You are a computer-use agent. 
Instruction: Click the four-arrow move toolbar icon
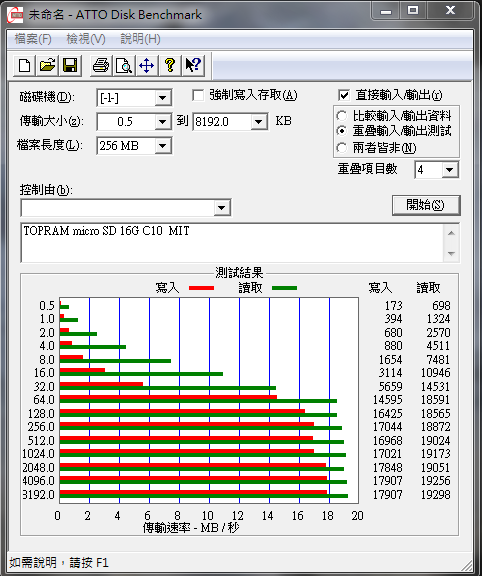pyautogui.click(x=147, y=66)
